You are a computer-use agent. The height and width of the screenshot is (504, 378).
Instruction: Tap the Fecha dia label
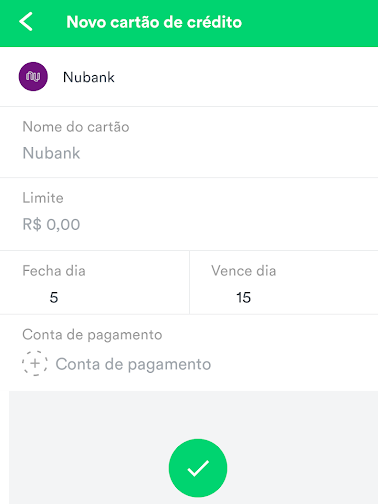(54, 271)
